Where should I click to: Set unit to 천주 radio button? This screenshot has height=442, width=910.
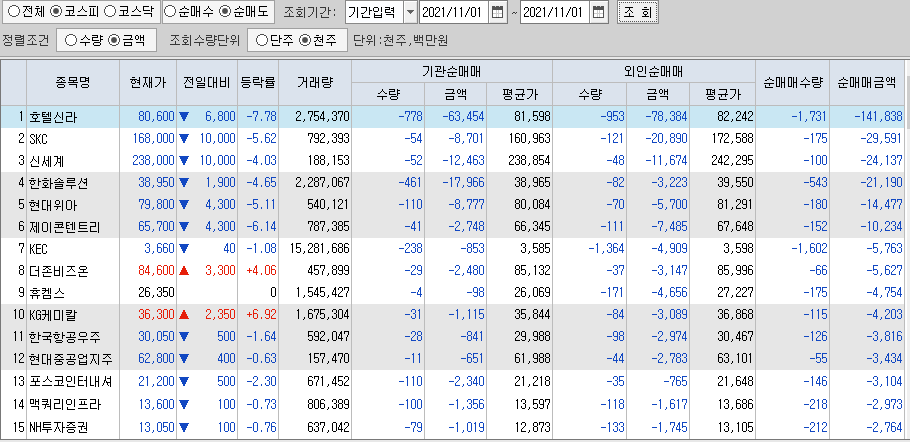tap(305, 40)
